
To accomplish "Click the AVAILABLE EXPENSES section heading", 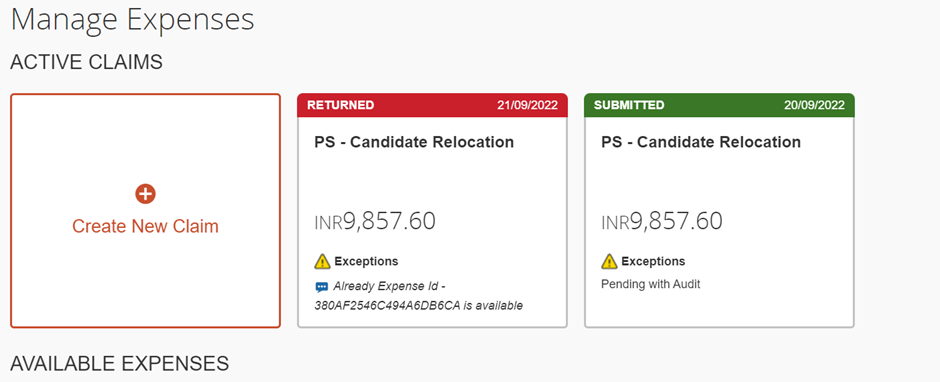I will [119, 363].
